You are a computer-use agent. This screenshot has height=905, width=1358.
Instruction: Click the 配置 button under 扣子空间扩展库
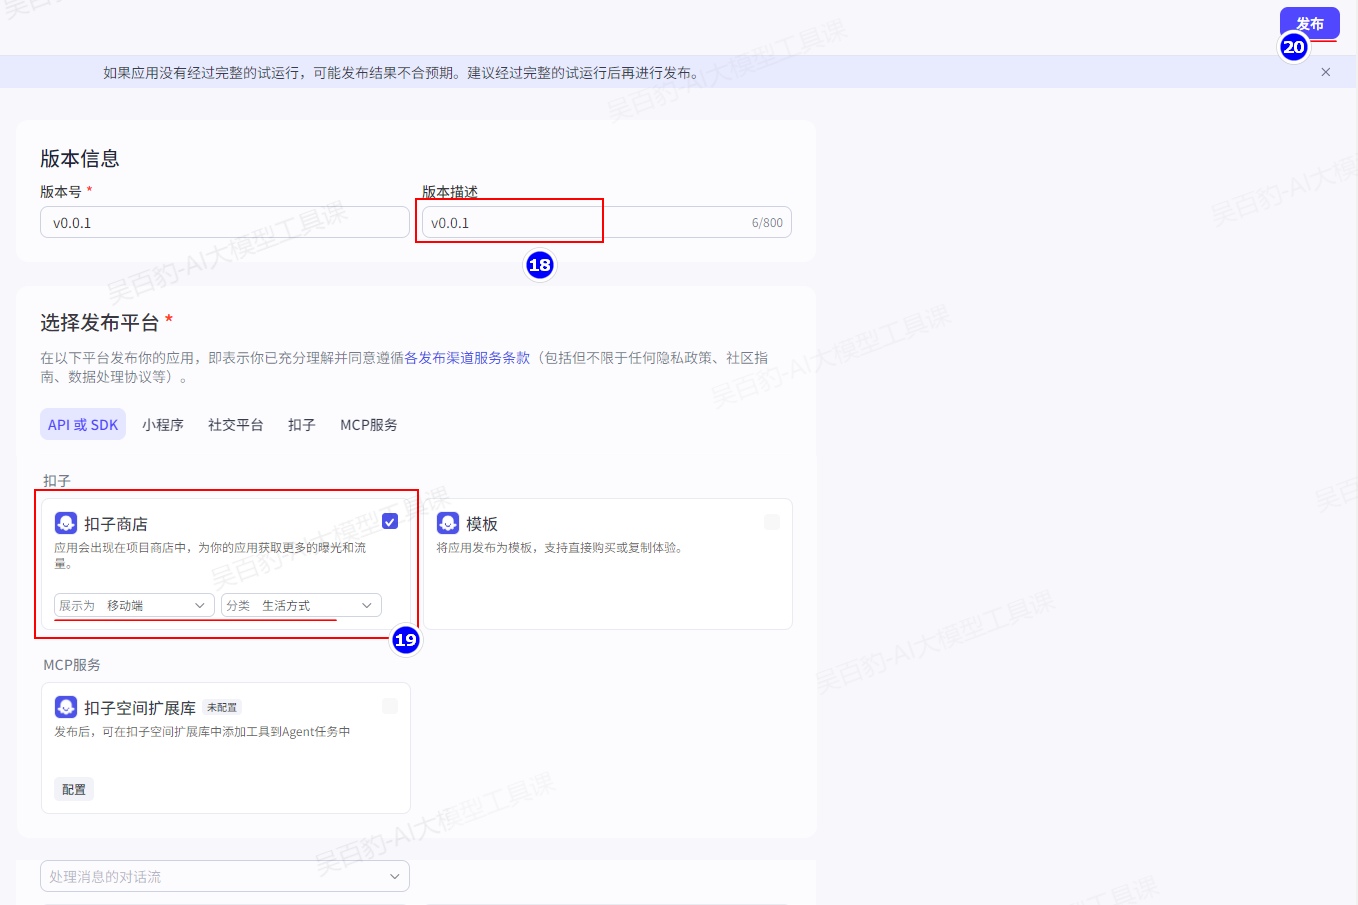point(74,789)
